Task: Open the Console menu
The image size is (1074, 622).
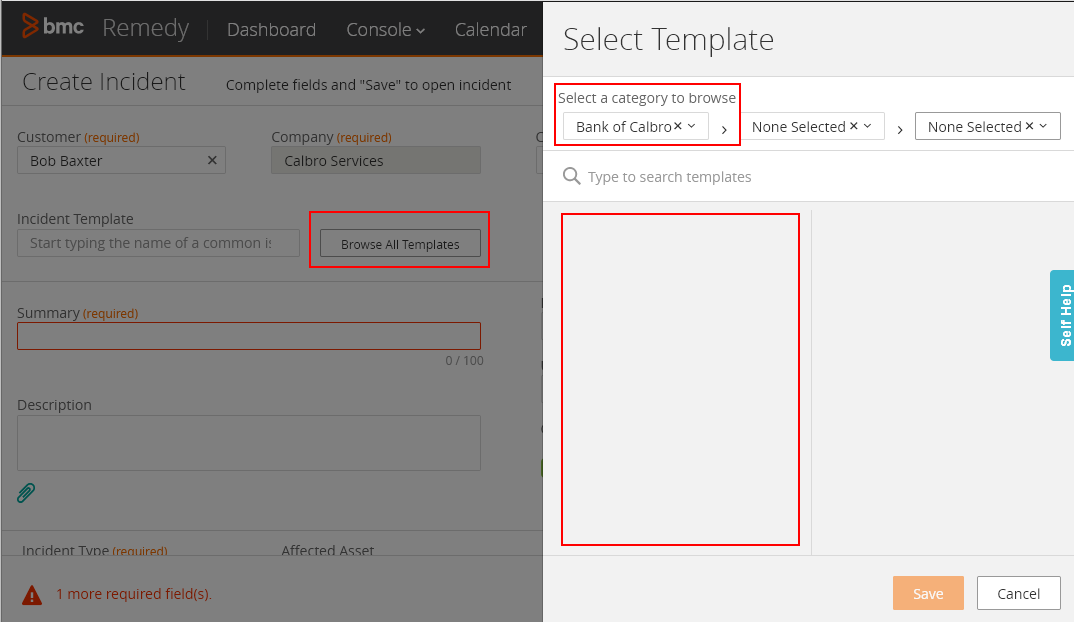Action: click(x=386, y=29)
